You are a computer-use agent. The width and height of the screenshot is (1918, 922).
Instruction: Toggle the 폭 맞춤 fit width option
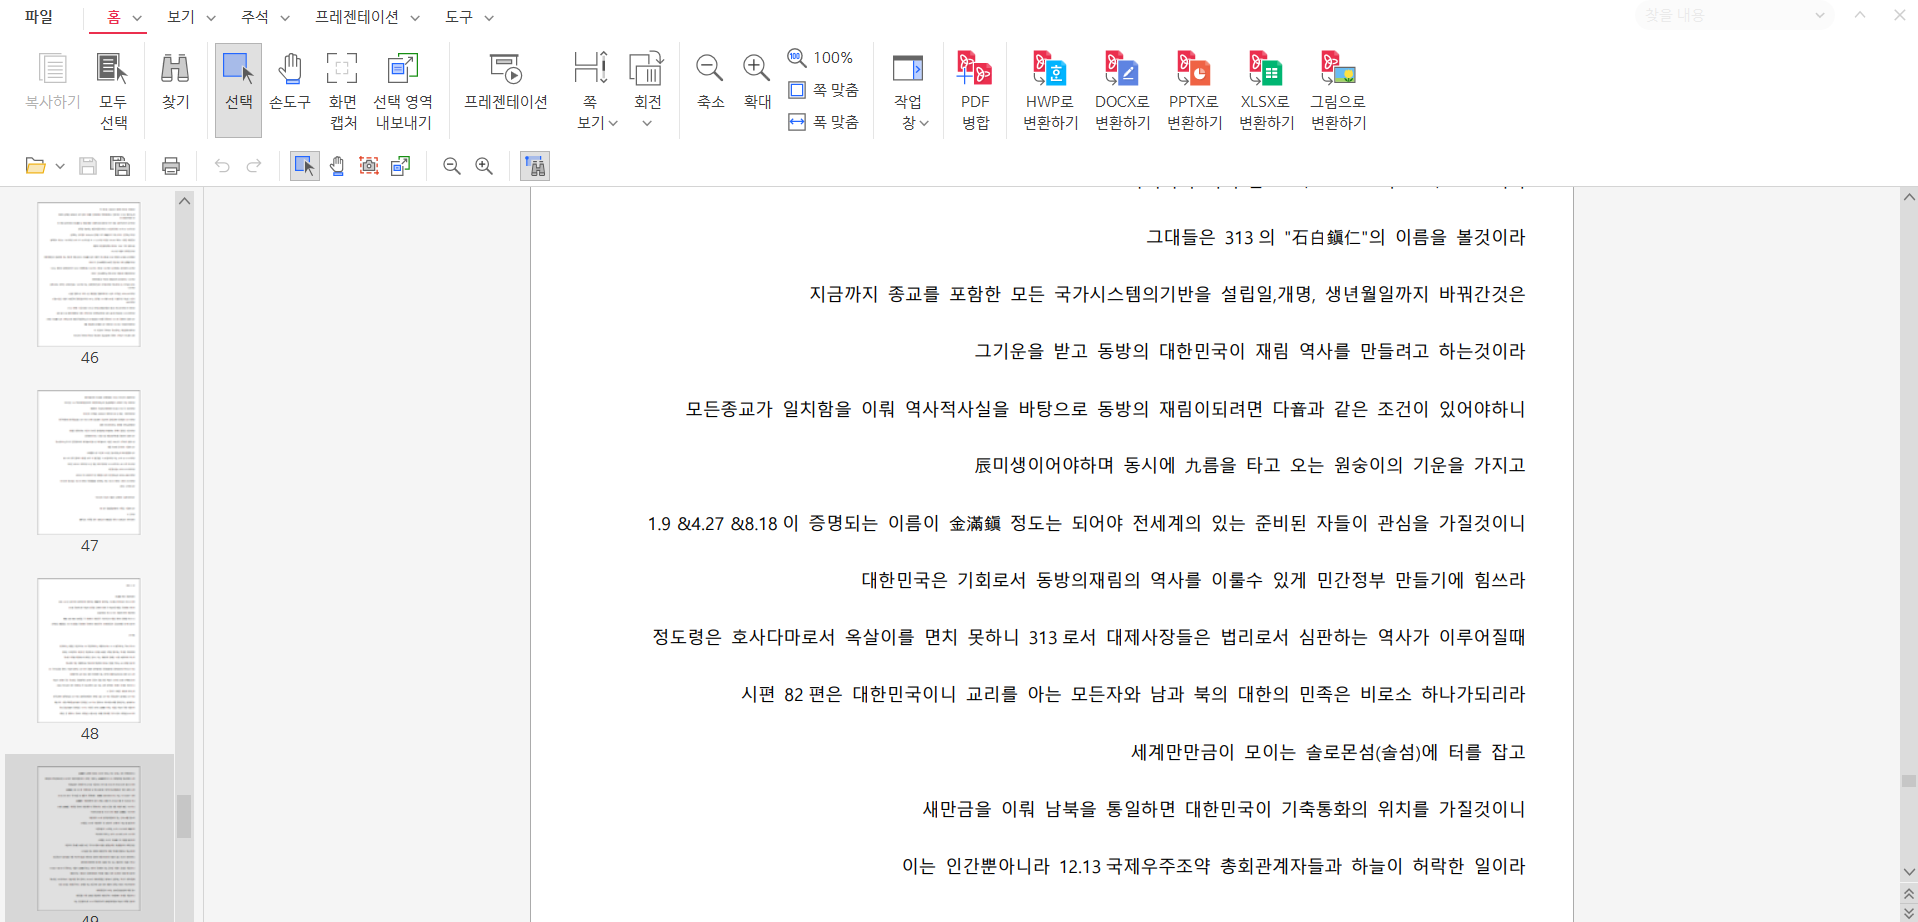(x=825, y=122)
